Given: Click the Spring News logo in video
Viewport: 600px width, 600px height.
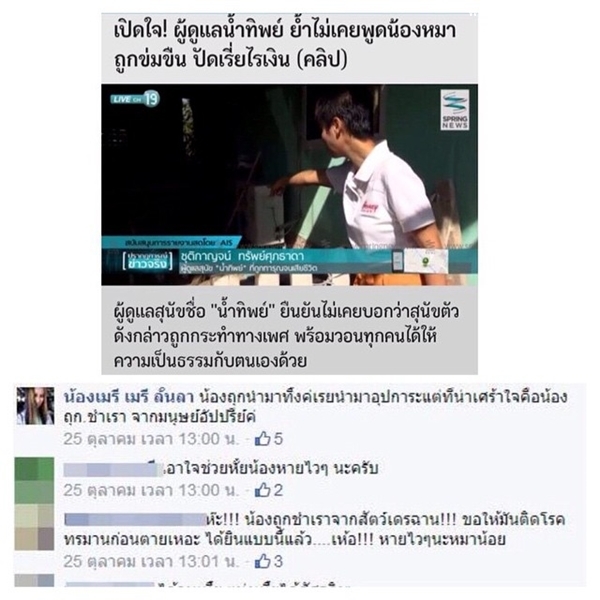Looking at the screenshot, I should [x=455, y=110].
